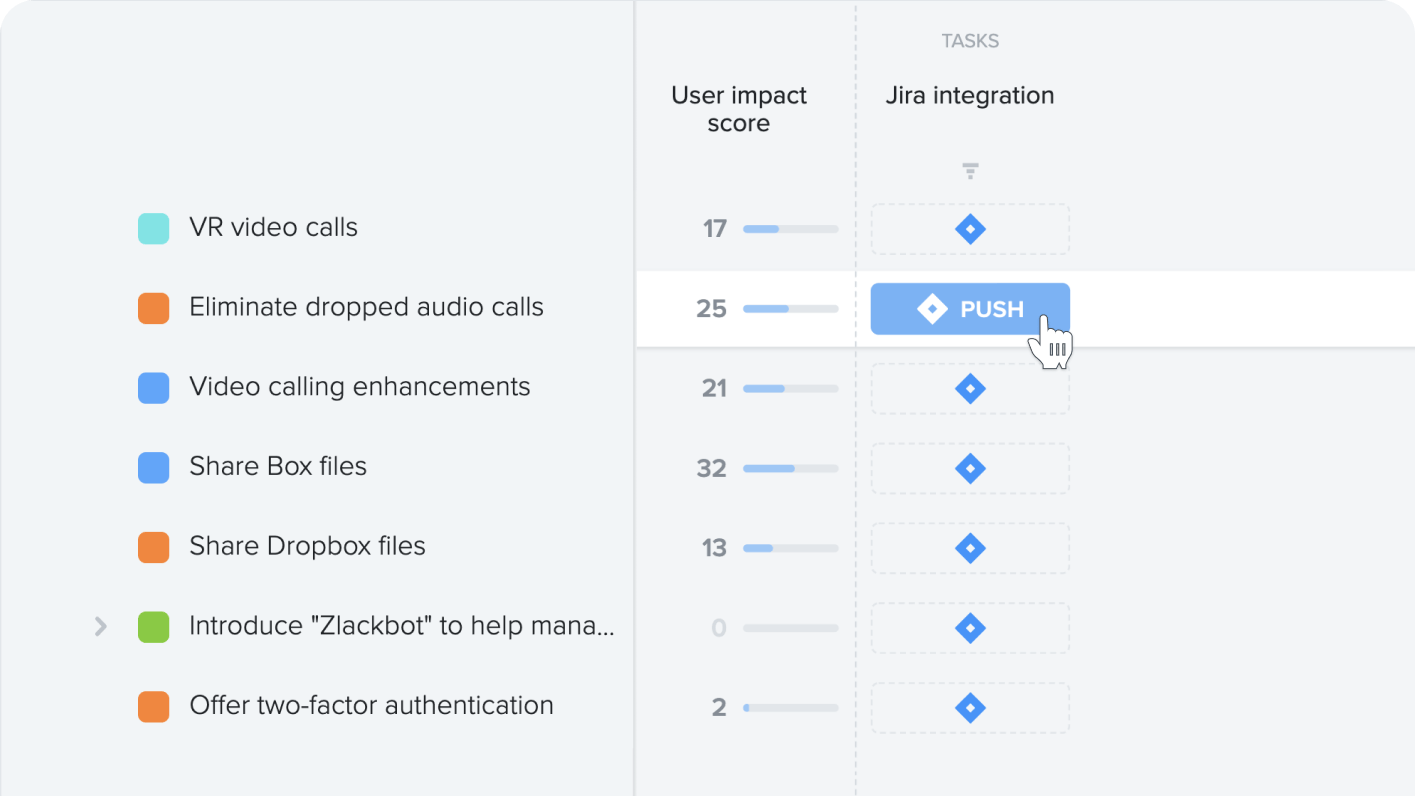Click the orange swatch for Eliminate dropped audio calls

pos(153,308)
